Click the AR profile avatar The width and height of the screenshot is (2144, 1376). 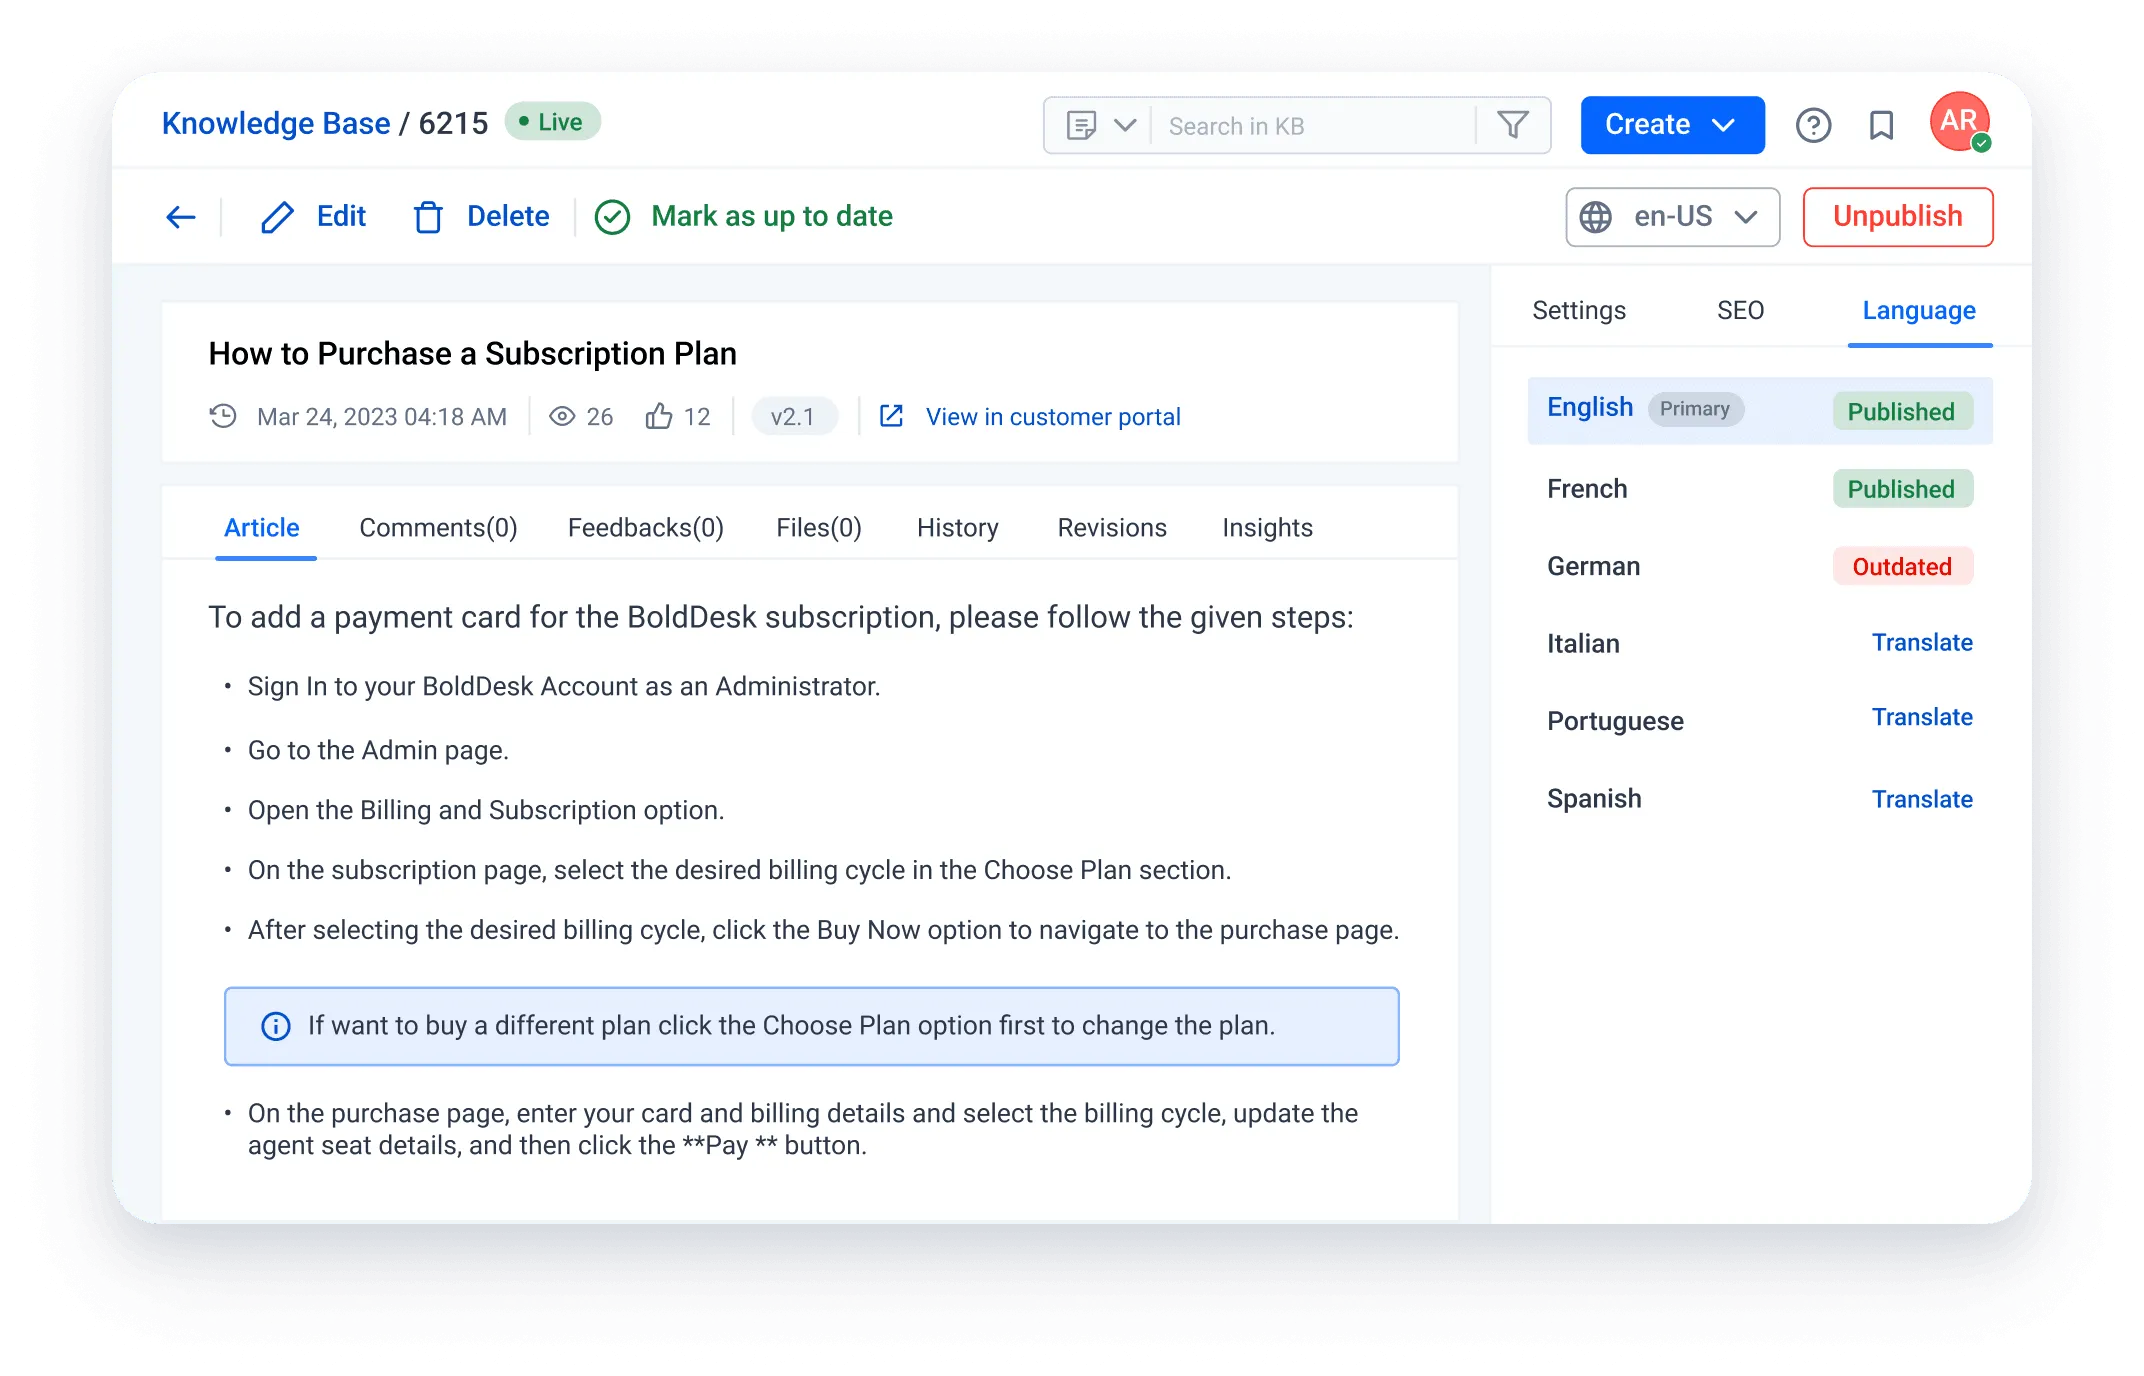point(1958,122)
